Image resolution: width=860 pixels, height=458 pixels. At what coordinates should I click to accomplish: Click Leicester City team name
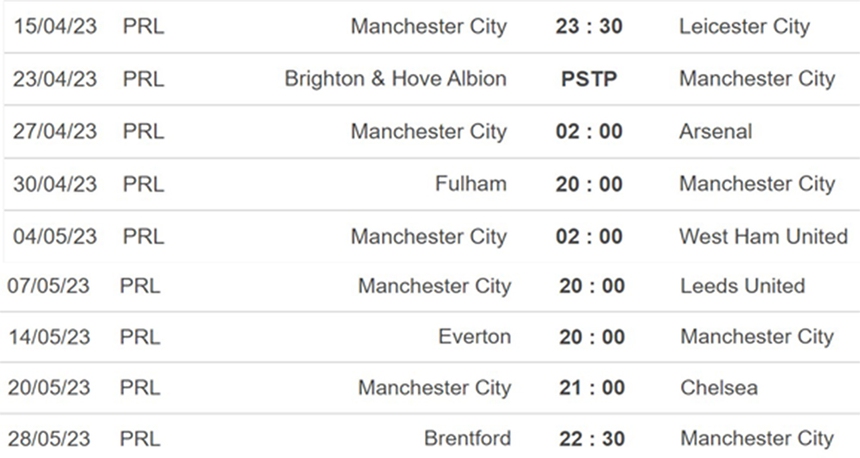click(x=744, y=26)
